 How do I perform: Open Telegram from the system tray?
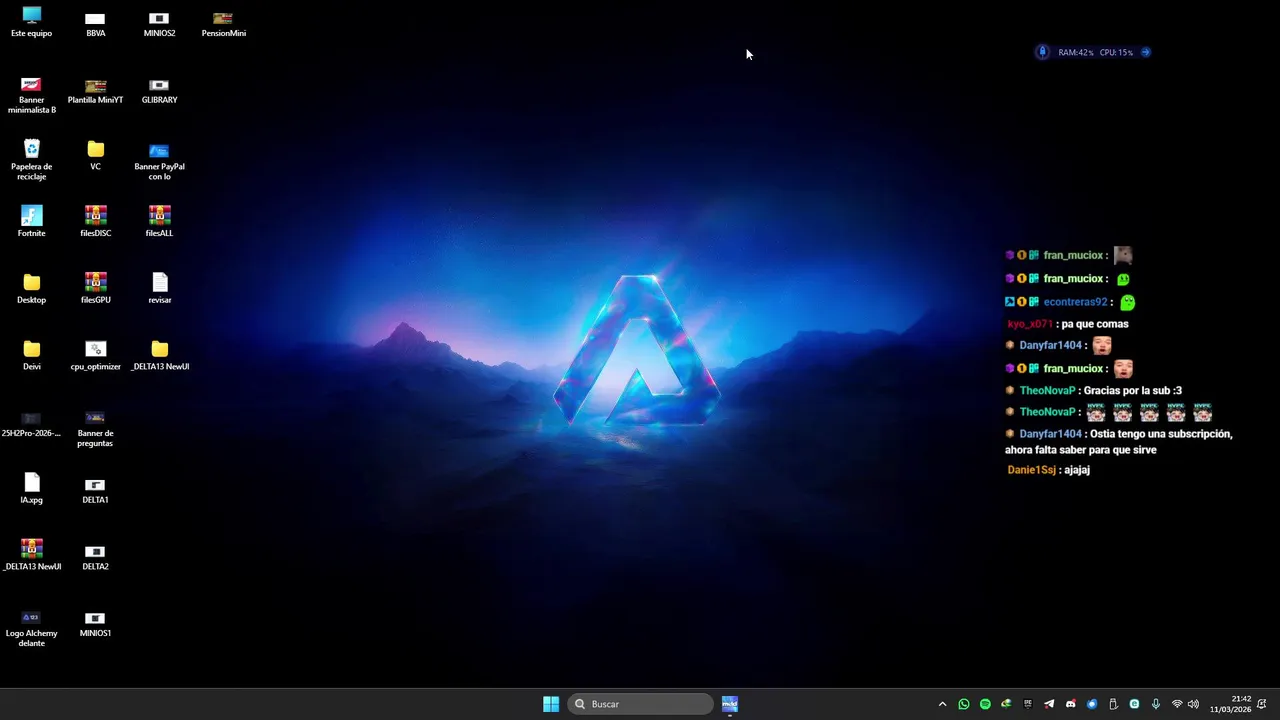(x=1049, y=704)
